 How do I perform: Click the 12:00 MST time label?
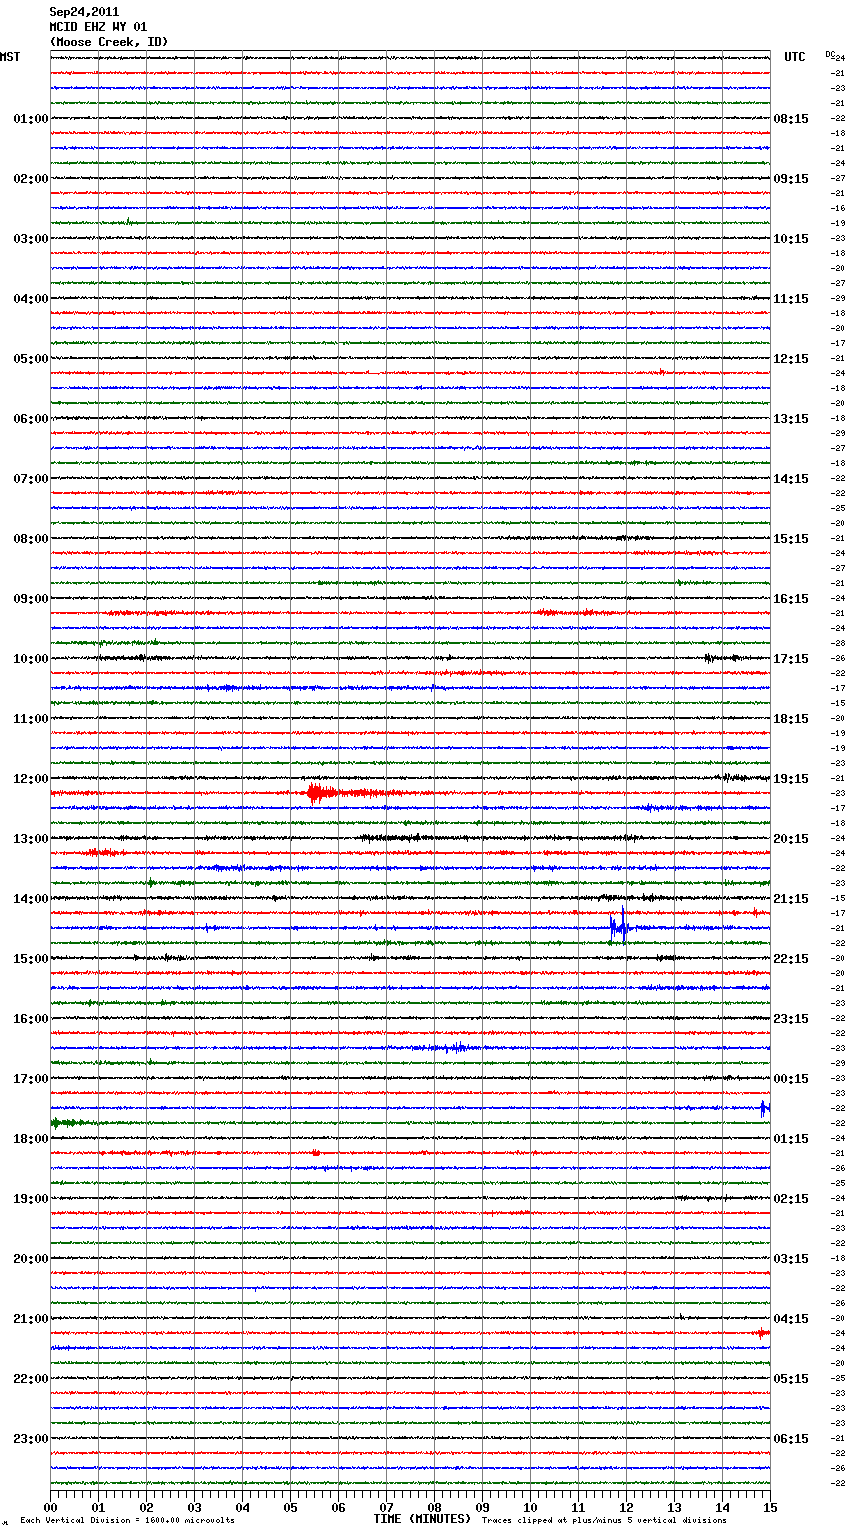[30, 779]
